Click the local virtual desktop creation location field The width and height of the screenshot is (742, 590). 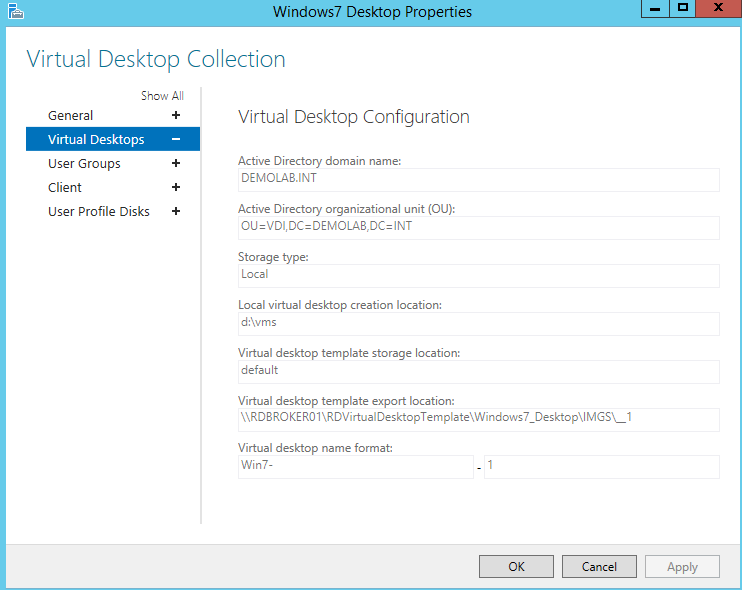pyautogui.click(x=478, y=323)
